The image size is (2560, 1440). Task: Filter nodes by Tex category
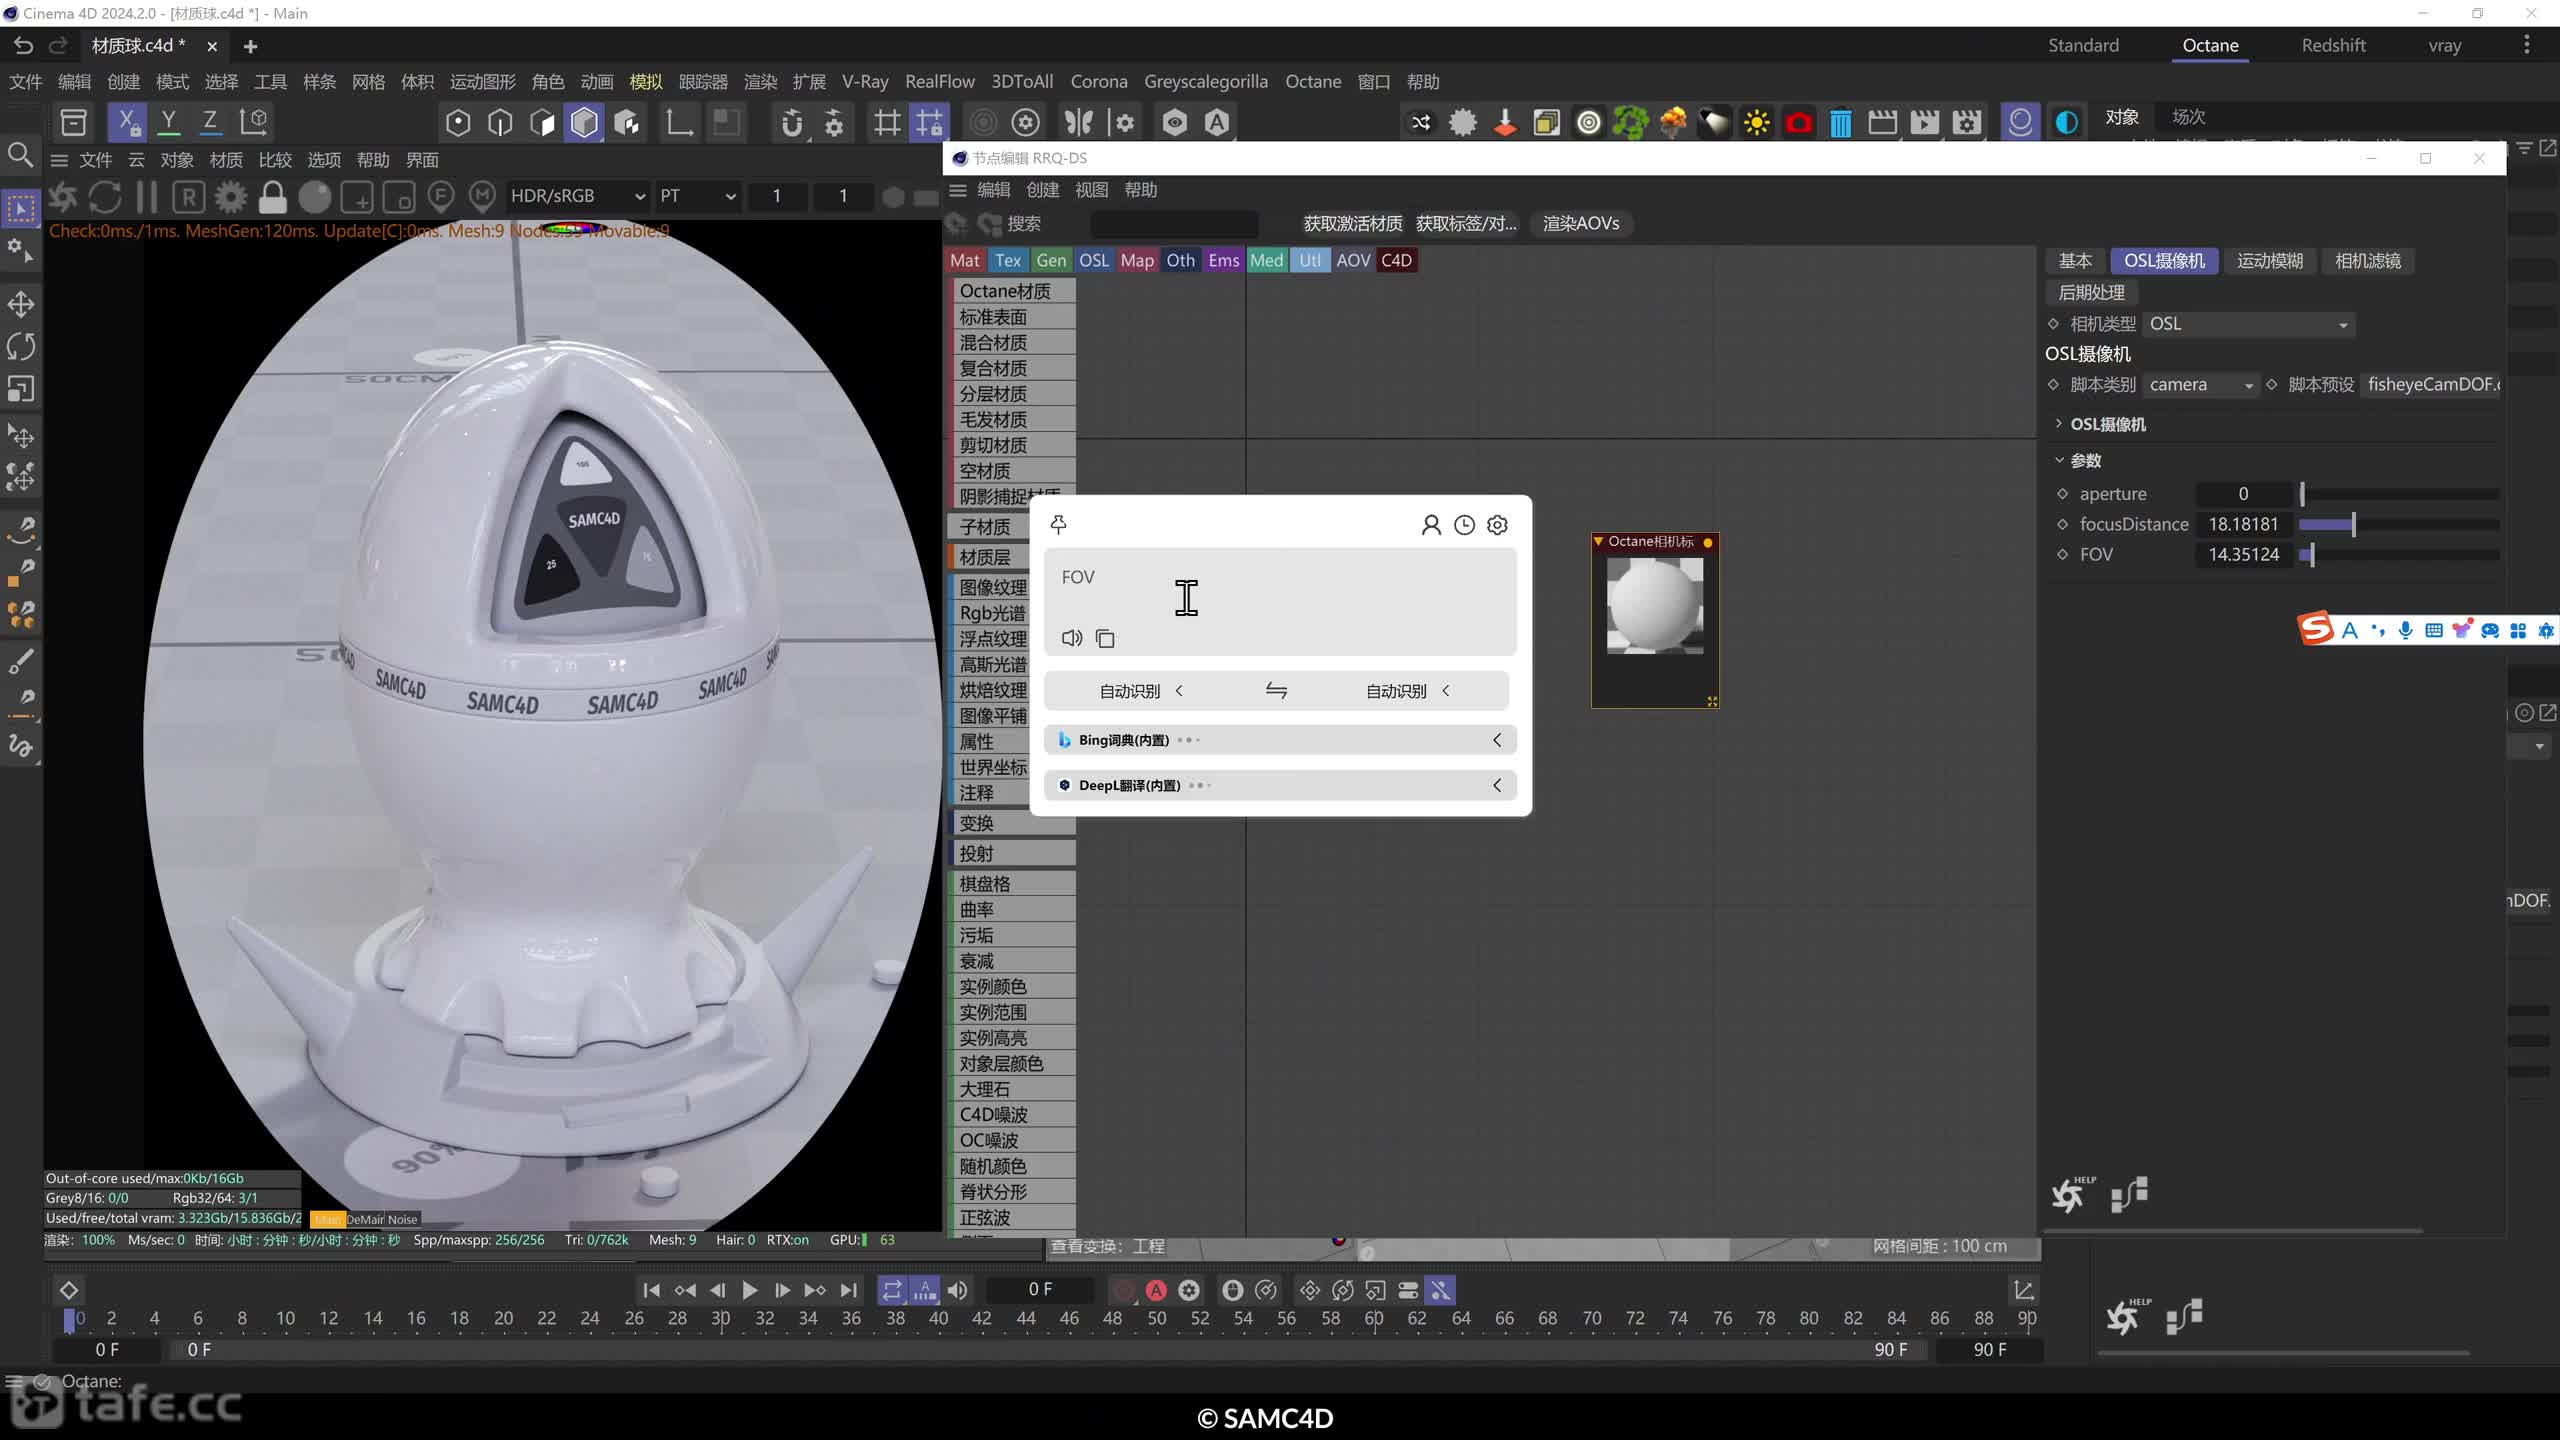[1008, 260]
